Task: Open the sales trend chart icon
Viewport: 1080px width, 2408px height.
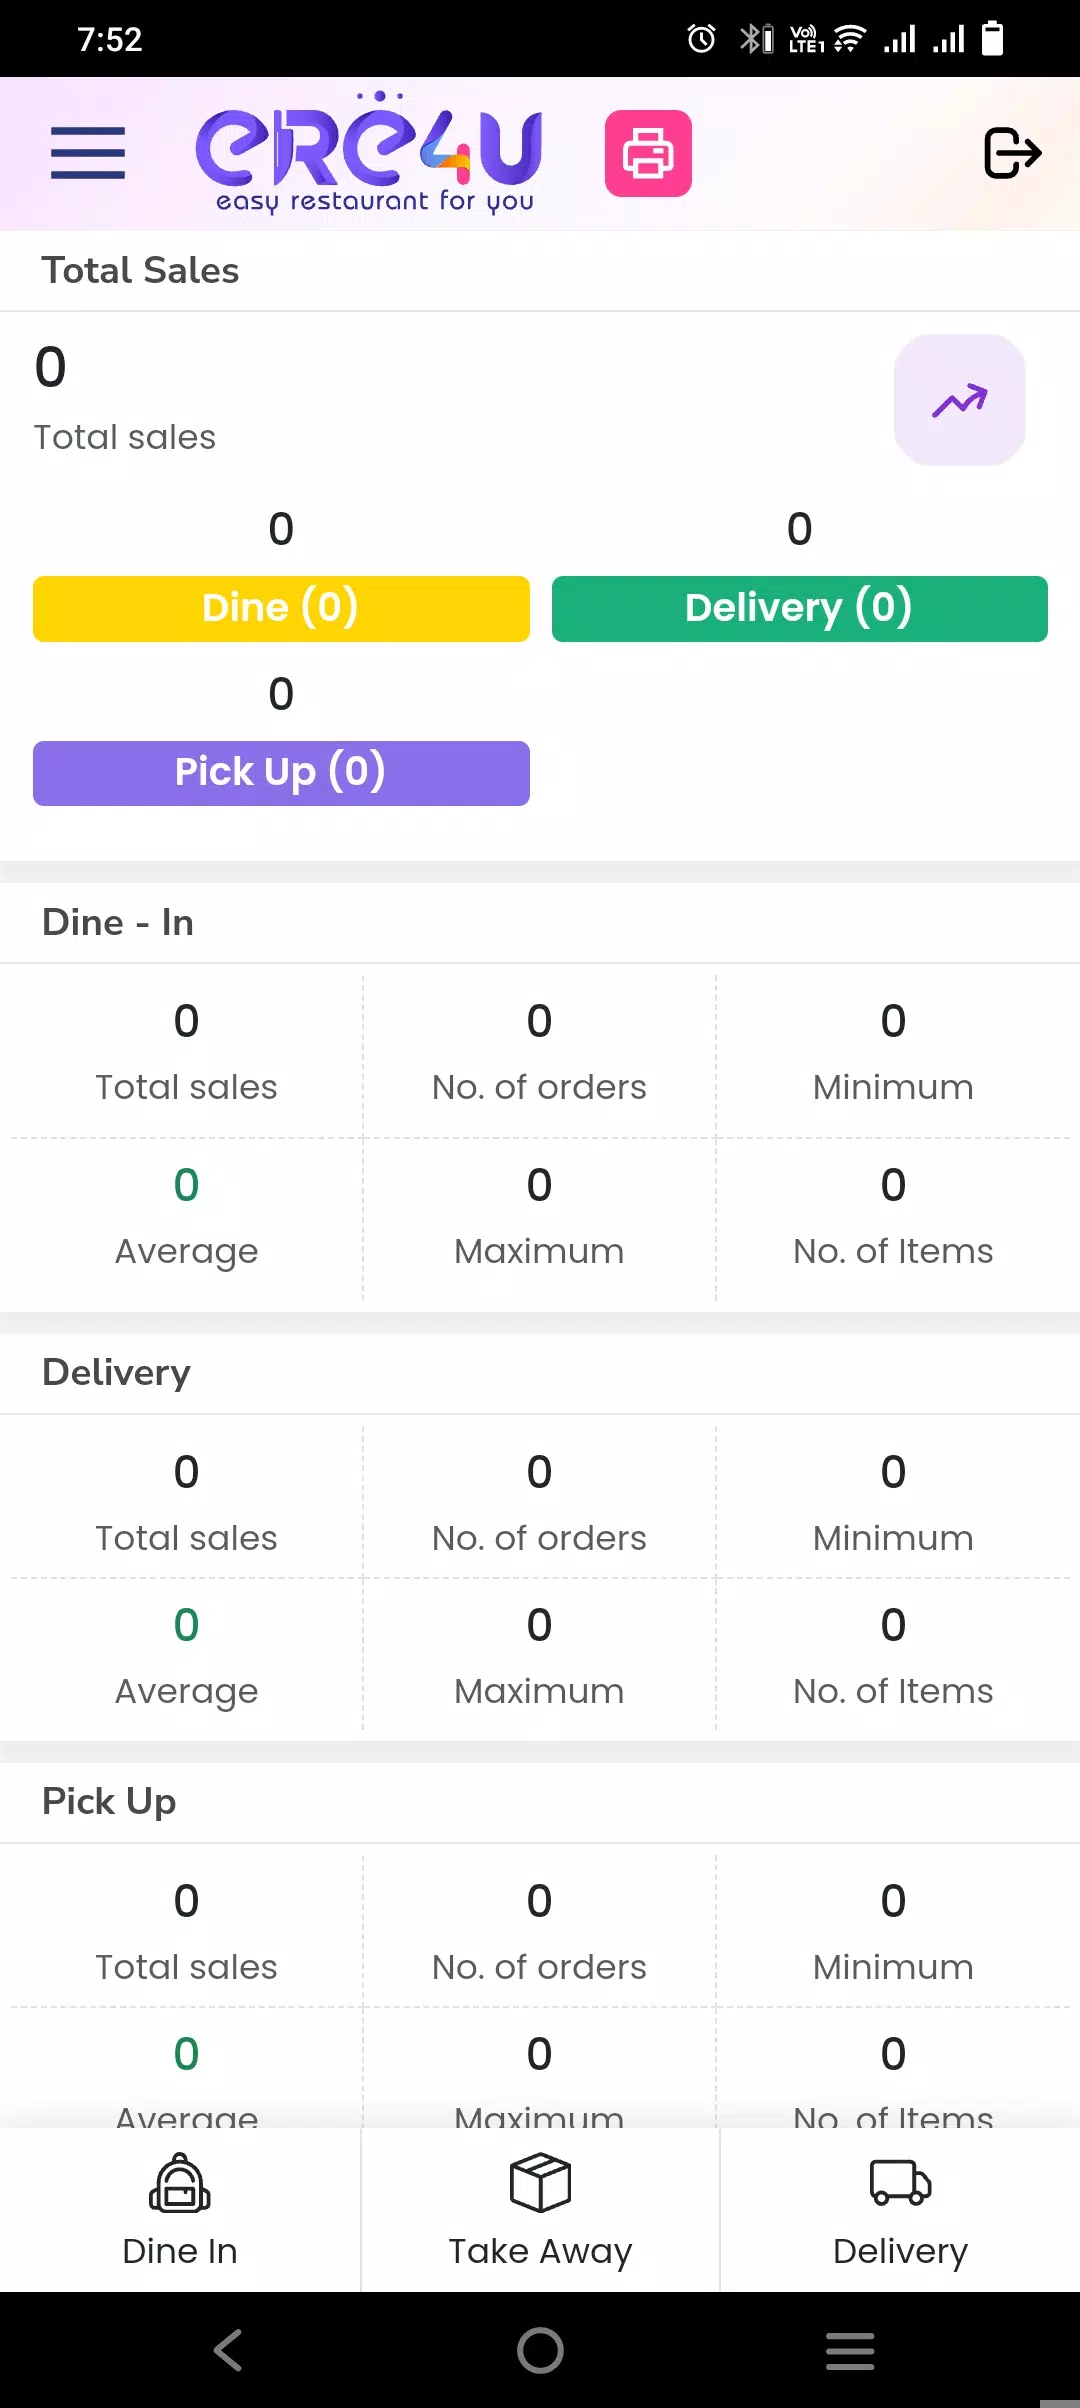Action: pyautogui.click(x=959, y=400)
